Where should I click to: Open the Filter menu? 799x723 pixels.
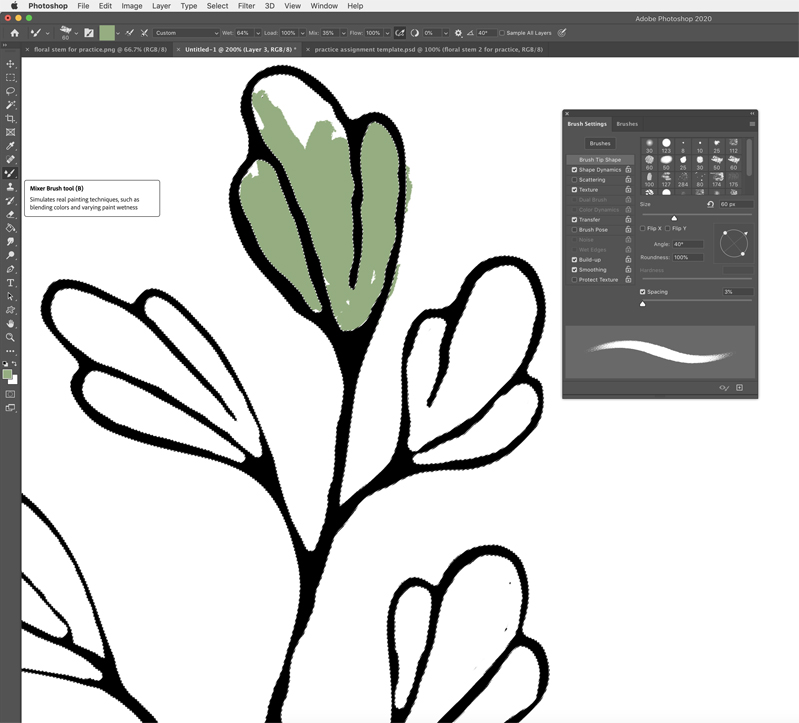pyautogui.click(x=246, y=6)
